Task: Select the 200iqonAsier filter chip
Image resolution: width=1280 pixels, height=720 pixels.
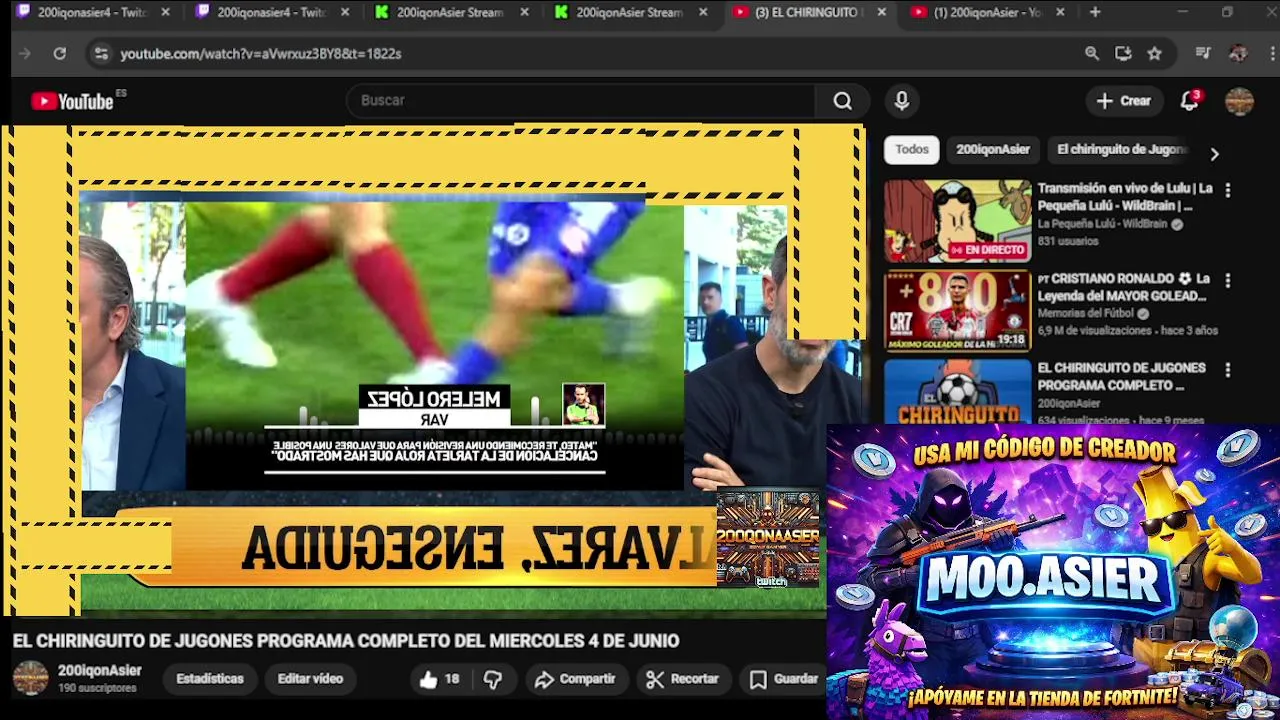Action: click(993, 150)
